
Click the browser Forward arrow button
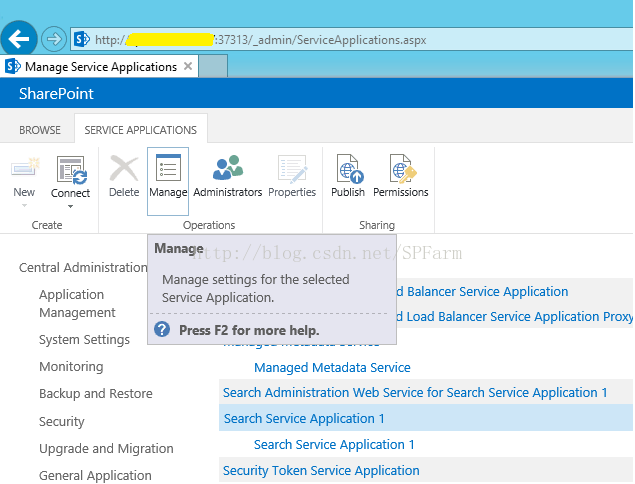click(53, 39)
